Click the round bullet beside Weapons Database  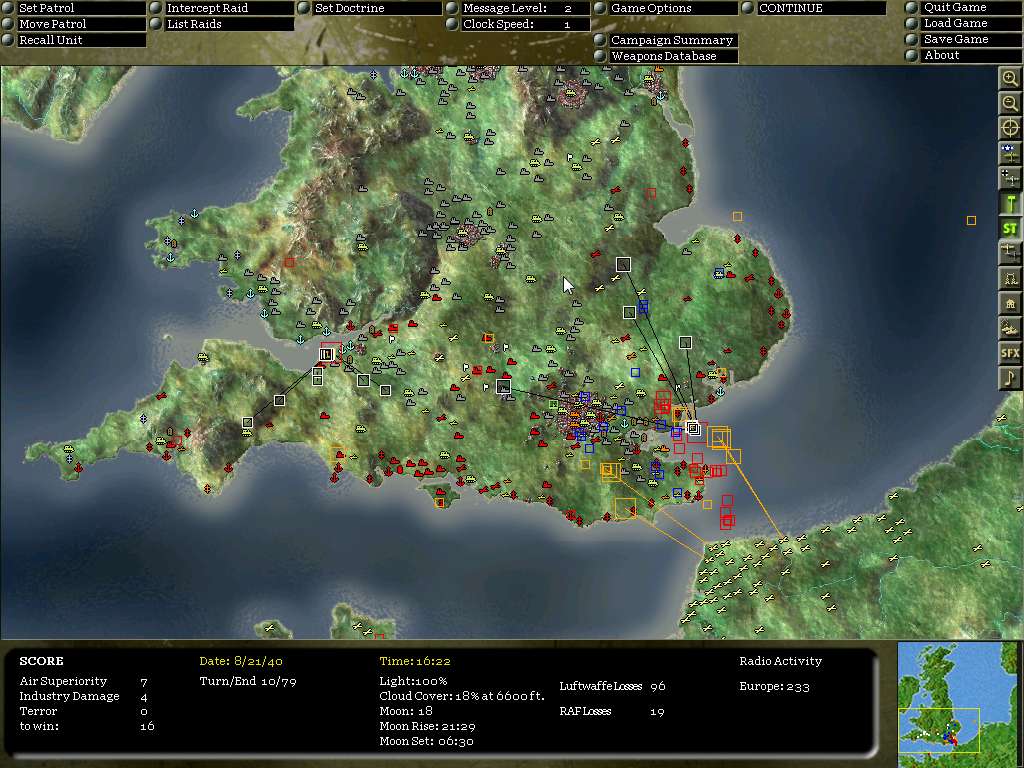[600, 56]
